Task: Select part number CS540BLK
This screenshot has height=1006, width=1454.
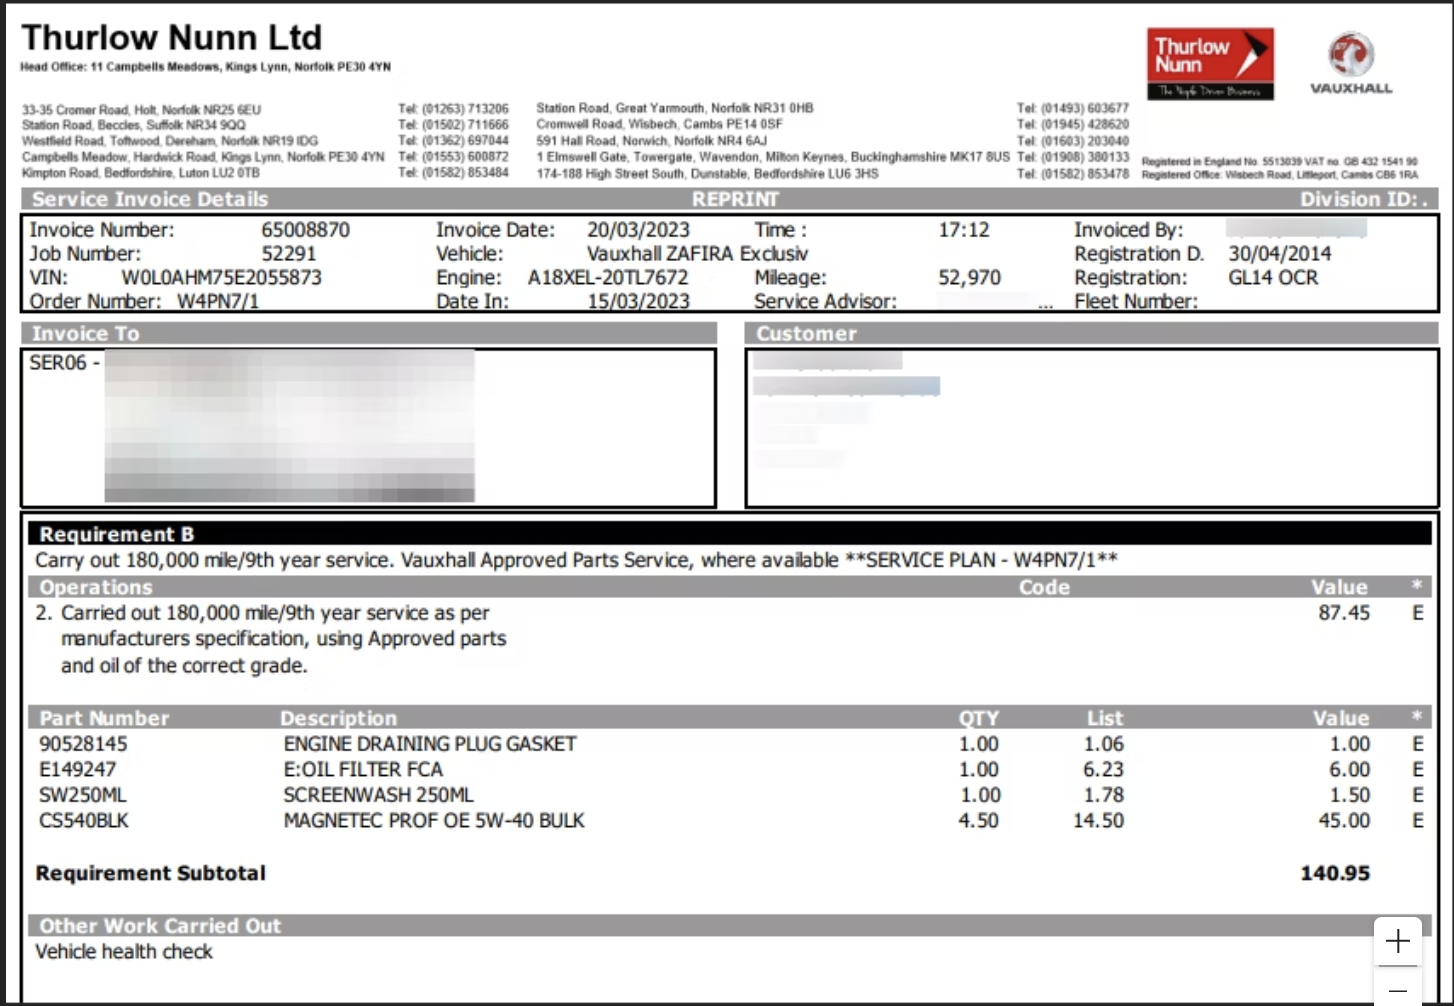Action: click(x=83, y=821)
